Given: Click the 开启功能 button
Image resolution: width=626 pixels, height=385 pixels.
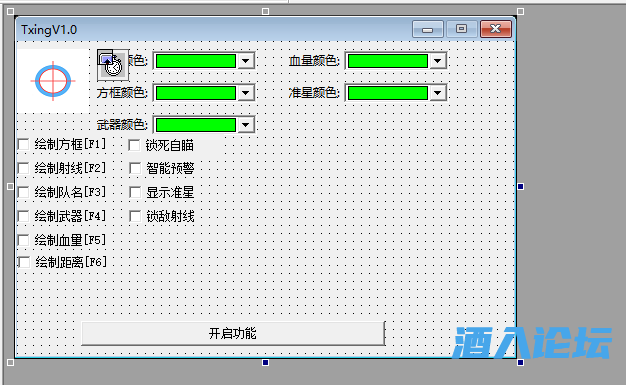Looking at the screenshot, I should coord(233,333).
